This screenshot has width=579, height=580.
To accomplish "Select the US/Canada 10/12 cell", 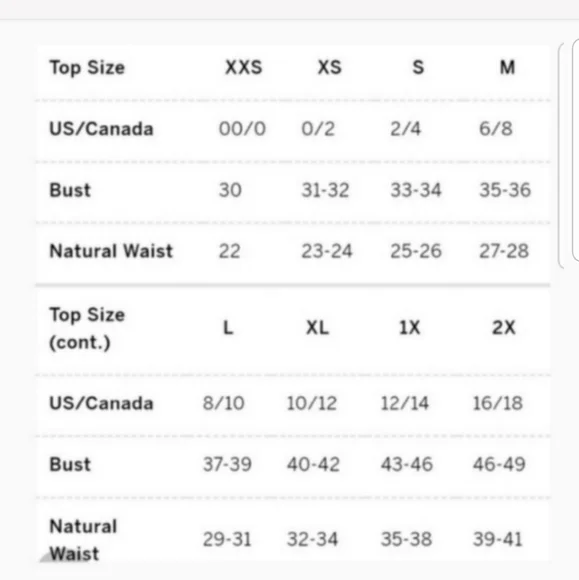I will (312, 403).
